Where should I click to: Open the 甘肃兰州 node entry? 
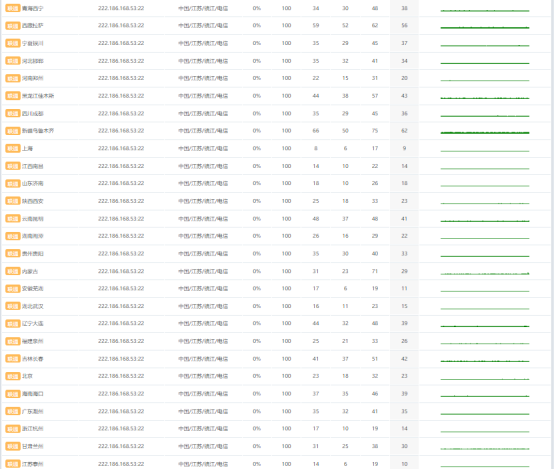[x=33, y=446]
